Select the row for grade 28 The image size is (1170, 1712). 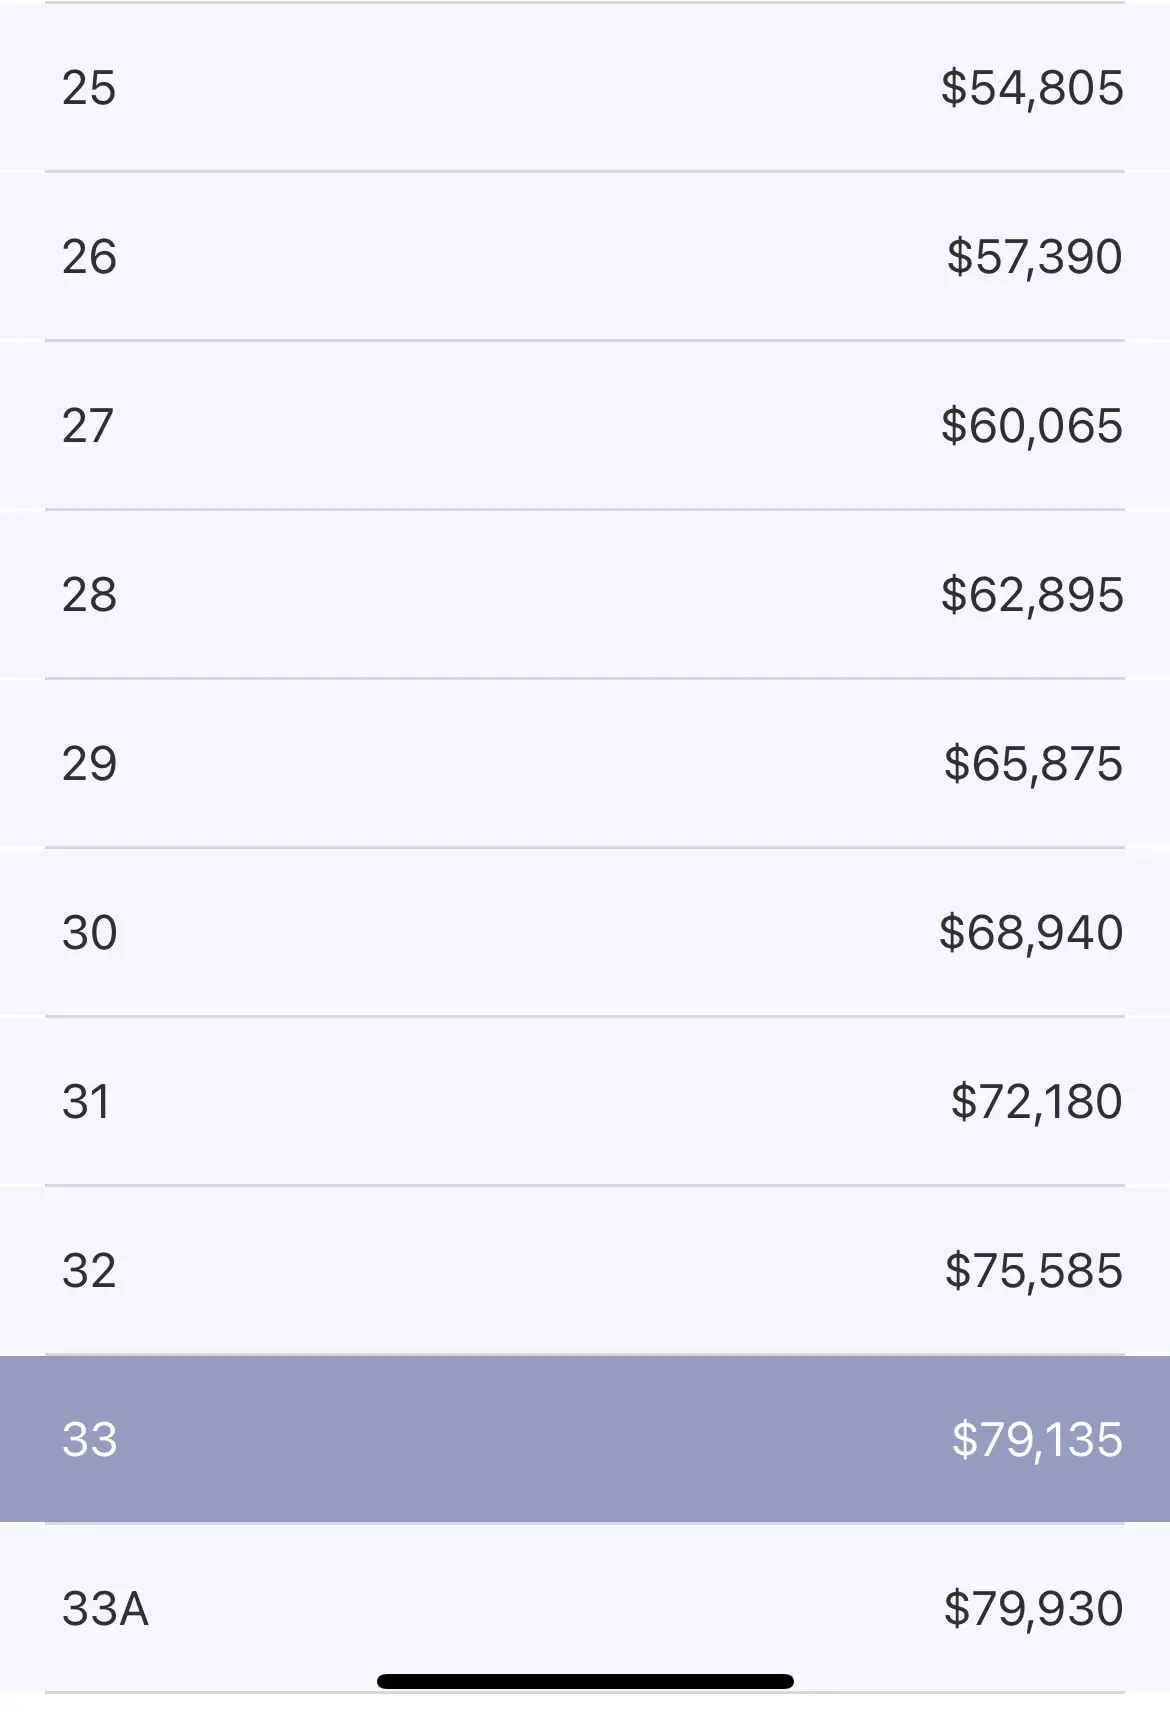(585, 594)
